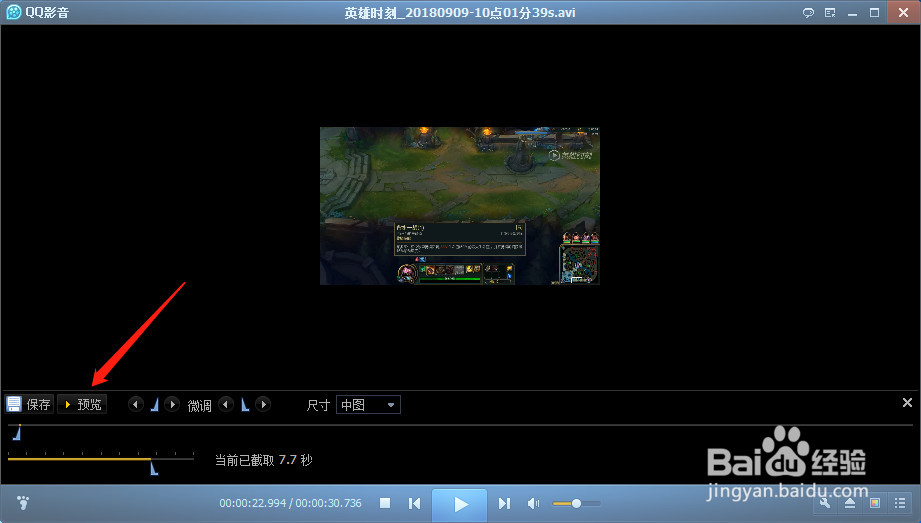Nudge start marker left with first arrow

click(136, 404)
